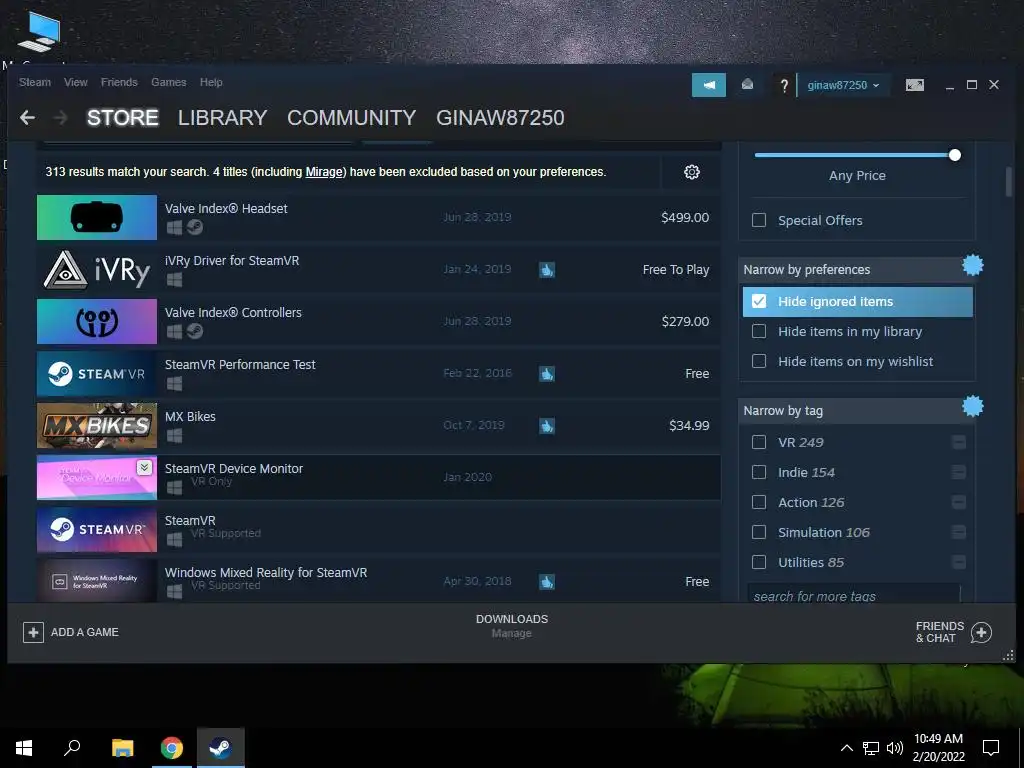Click thumbs-up icon for Windows Mixed Reality
Viewport: 1024px width, 768px height.
[547, 581]
